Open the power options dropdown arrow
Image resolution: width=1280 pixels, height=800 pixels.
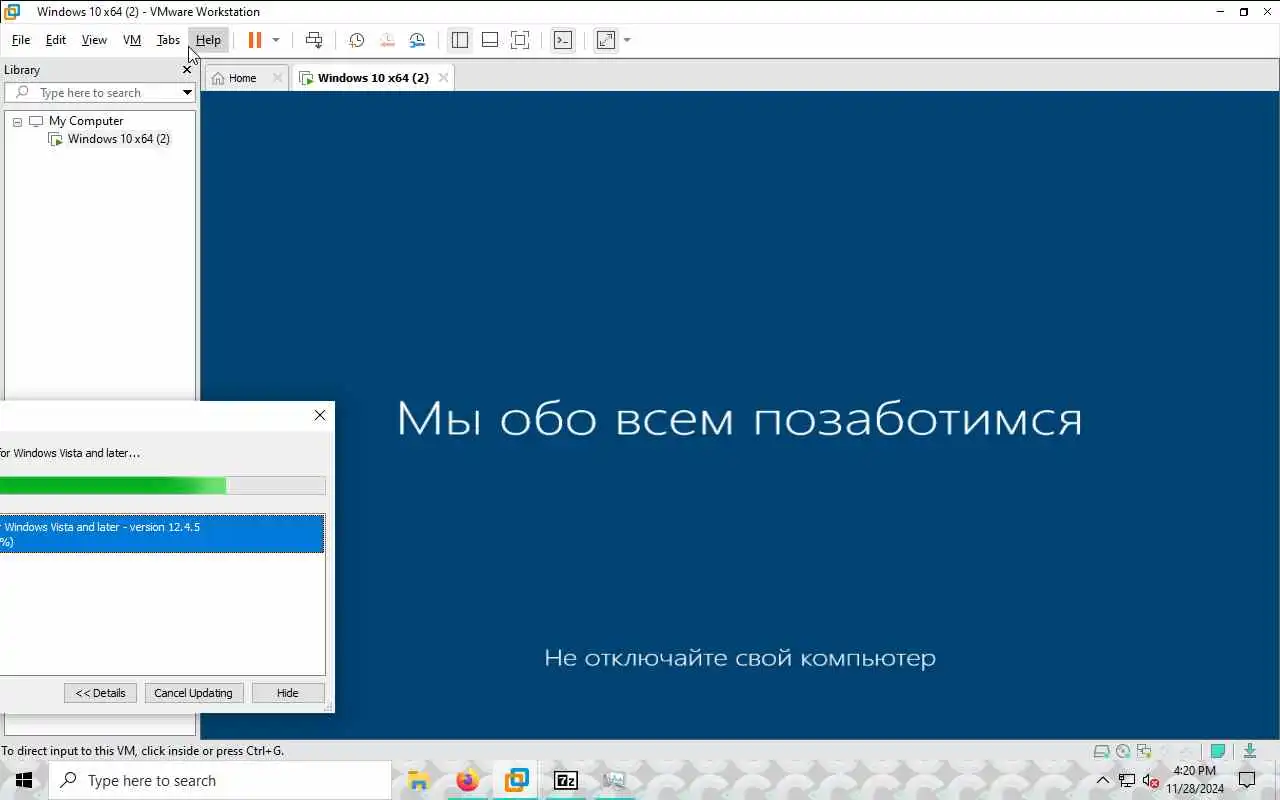(x=276, y=40)
